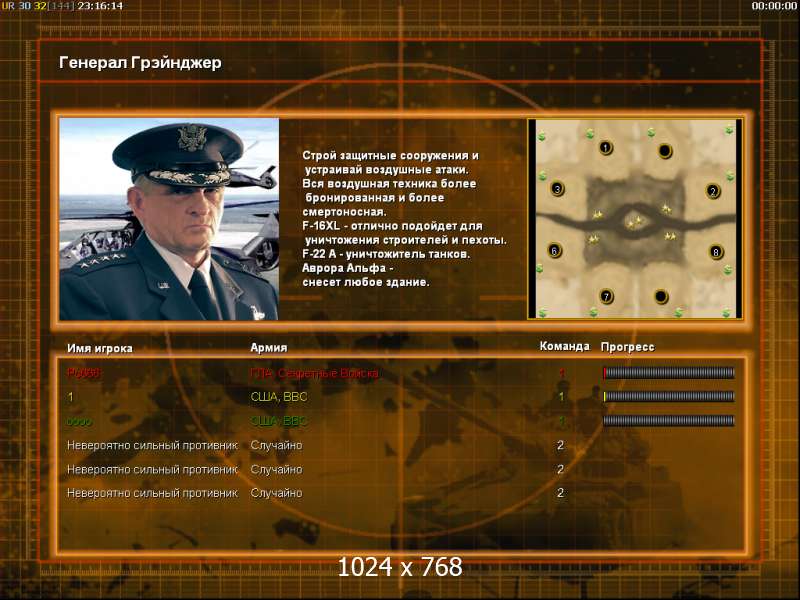
Task: Click the green player name in third row
Action: point(80,421)
